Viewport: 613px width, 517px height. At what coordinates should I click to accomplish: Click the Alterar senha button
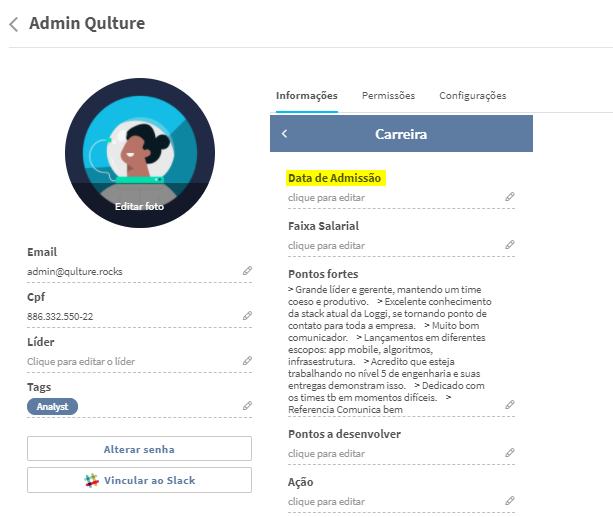coord(139,449)
